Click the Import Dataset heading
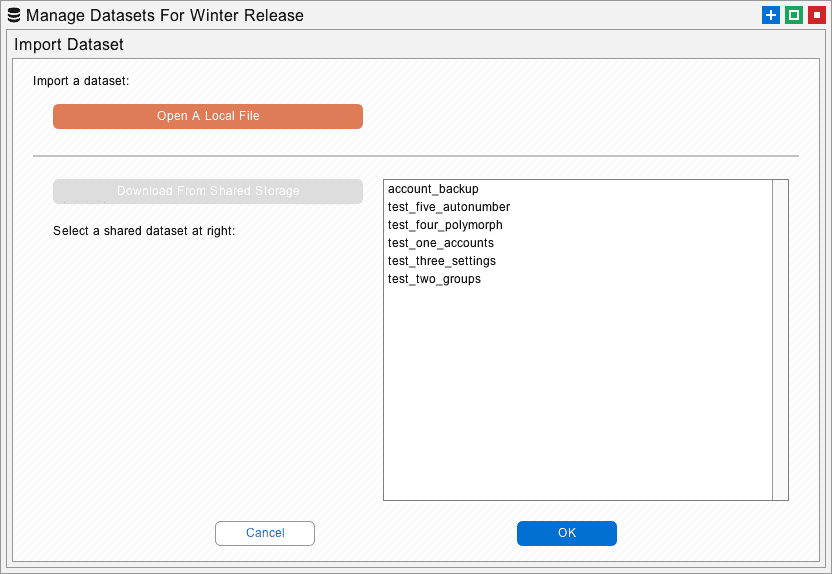The image size is (832, 574). pos(69,45)
